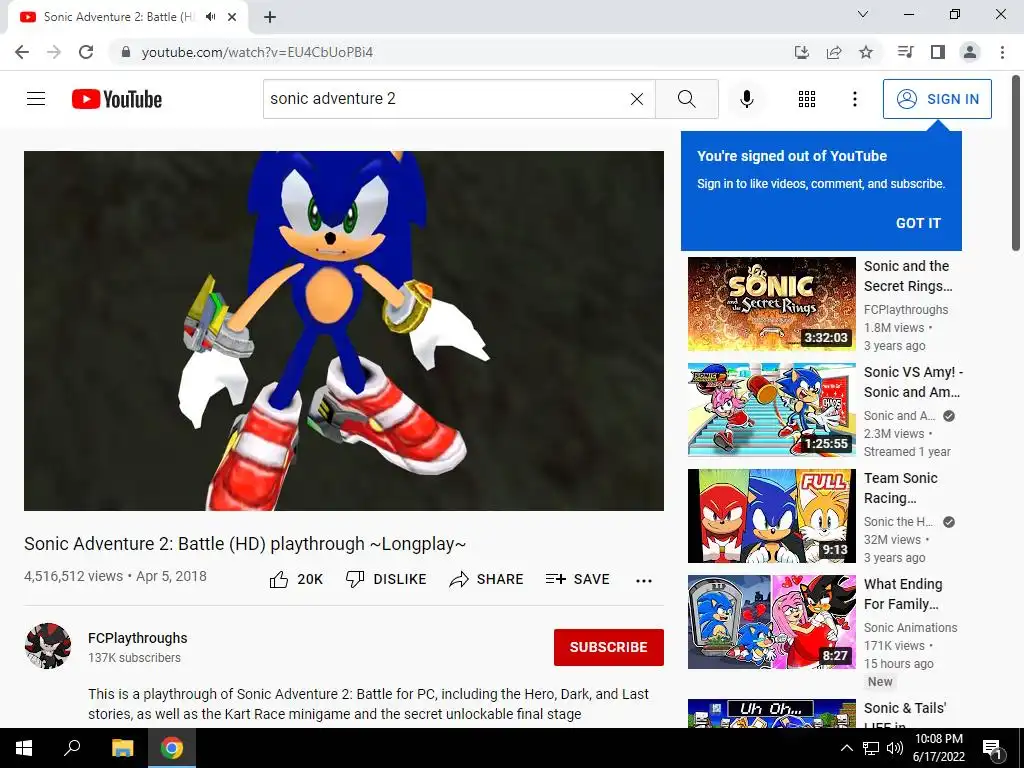Open What Ending For Family thumbnail
This screenshot has height=768, width=1024.
pos(771,622)
